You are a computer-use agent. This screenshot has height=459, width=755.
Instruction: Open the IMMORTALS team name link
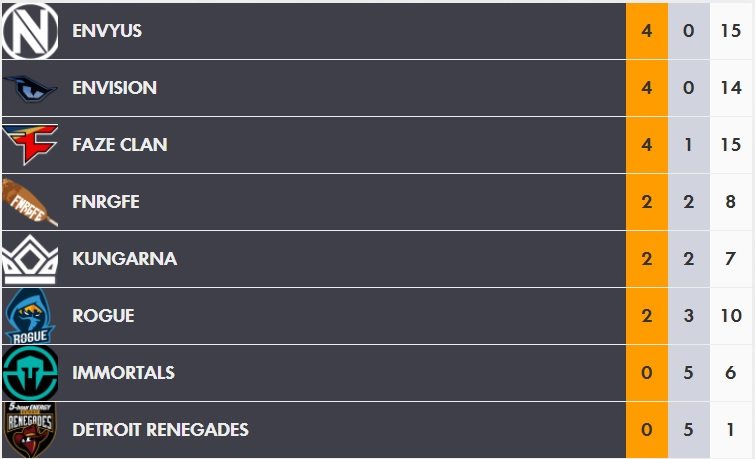pos(123,373)
